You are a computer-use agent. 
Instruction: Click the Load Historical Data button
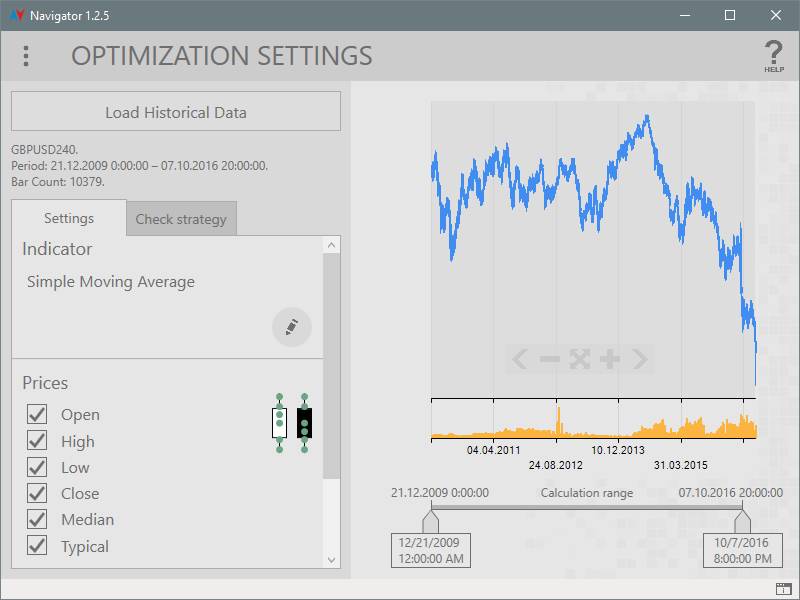pyautogui.click(x=176, y=112)
